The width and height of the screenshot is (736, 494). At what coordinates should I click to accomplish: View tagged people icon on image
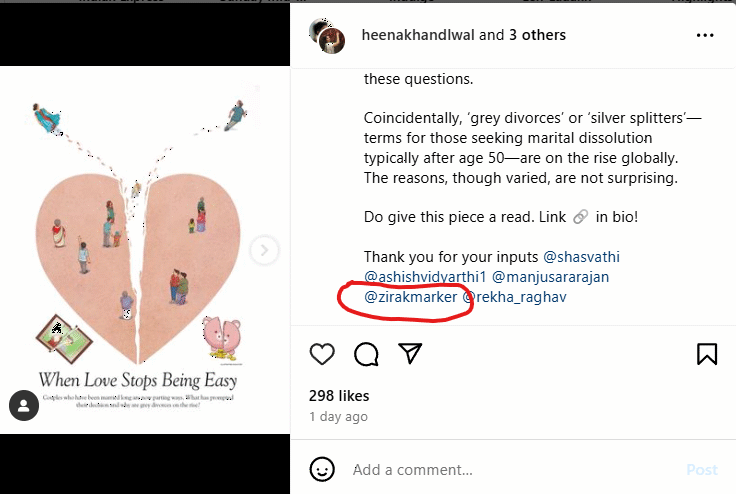coord(23,406)
